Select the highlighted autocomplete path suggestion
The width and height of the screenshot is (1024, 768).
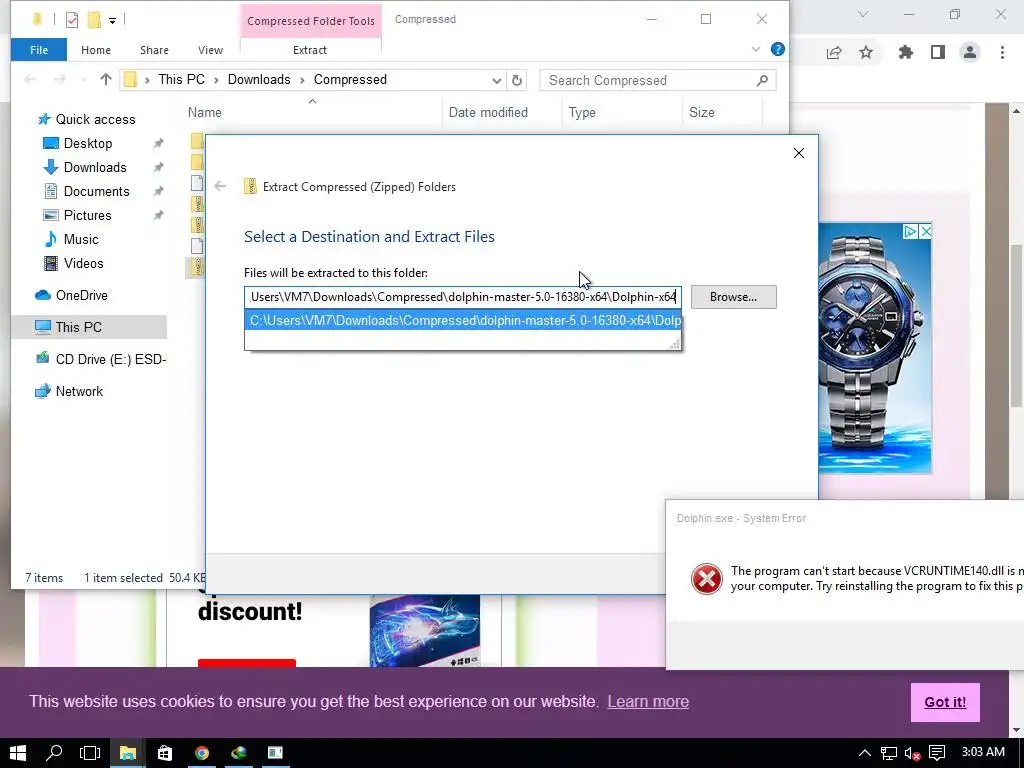[x=462, y=321]
